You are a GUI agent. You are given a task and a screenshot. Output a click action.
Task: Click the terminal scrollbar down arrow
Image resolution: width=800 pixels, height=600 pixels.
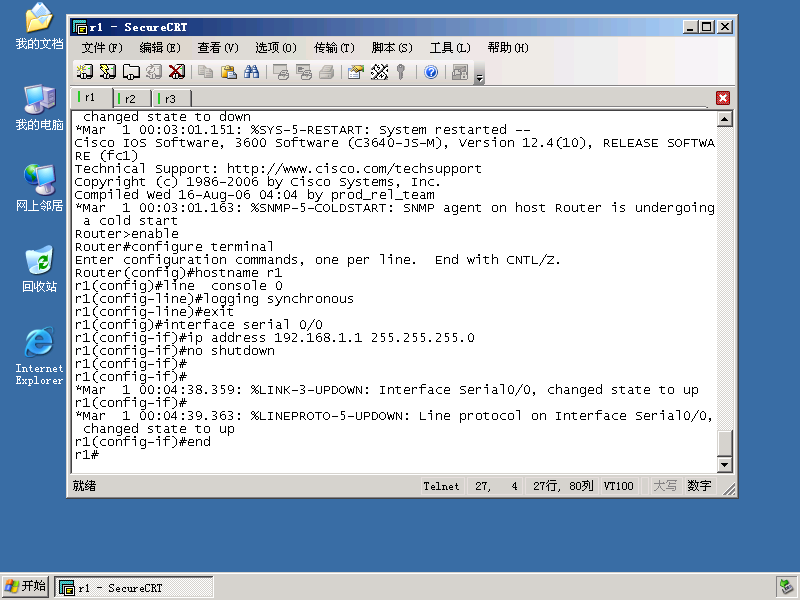point(724,464)
